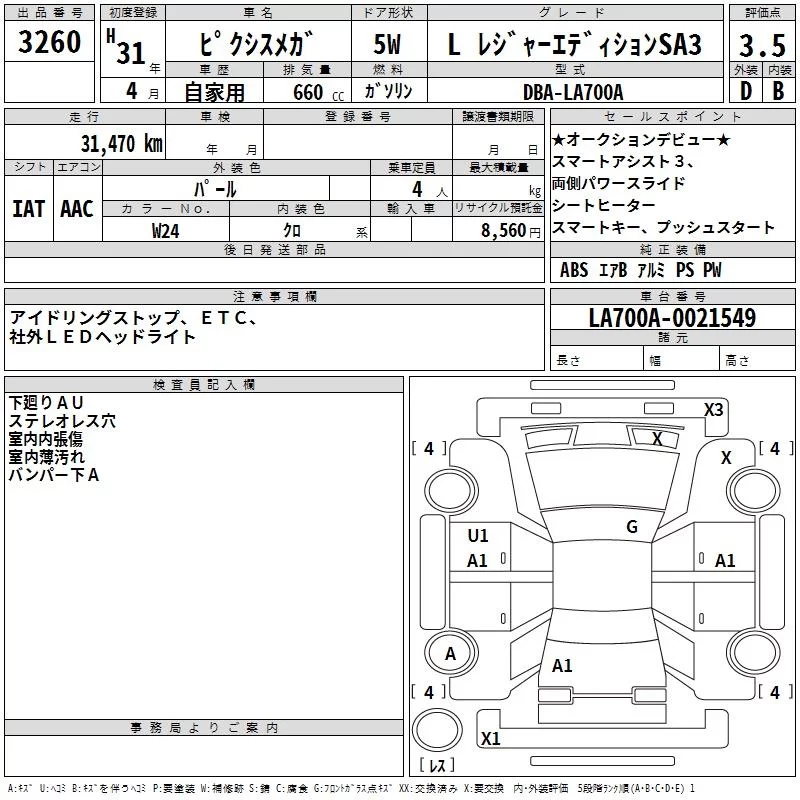Click the X1 mark on the rear bumper
Viewport: 800px width, 800px height.
(490, 739)
